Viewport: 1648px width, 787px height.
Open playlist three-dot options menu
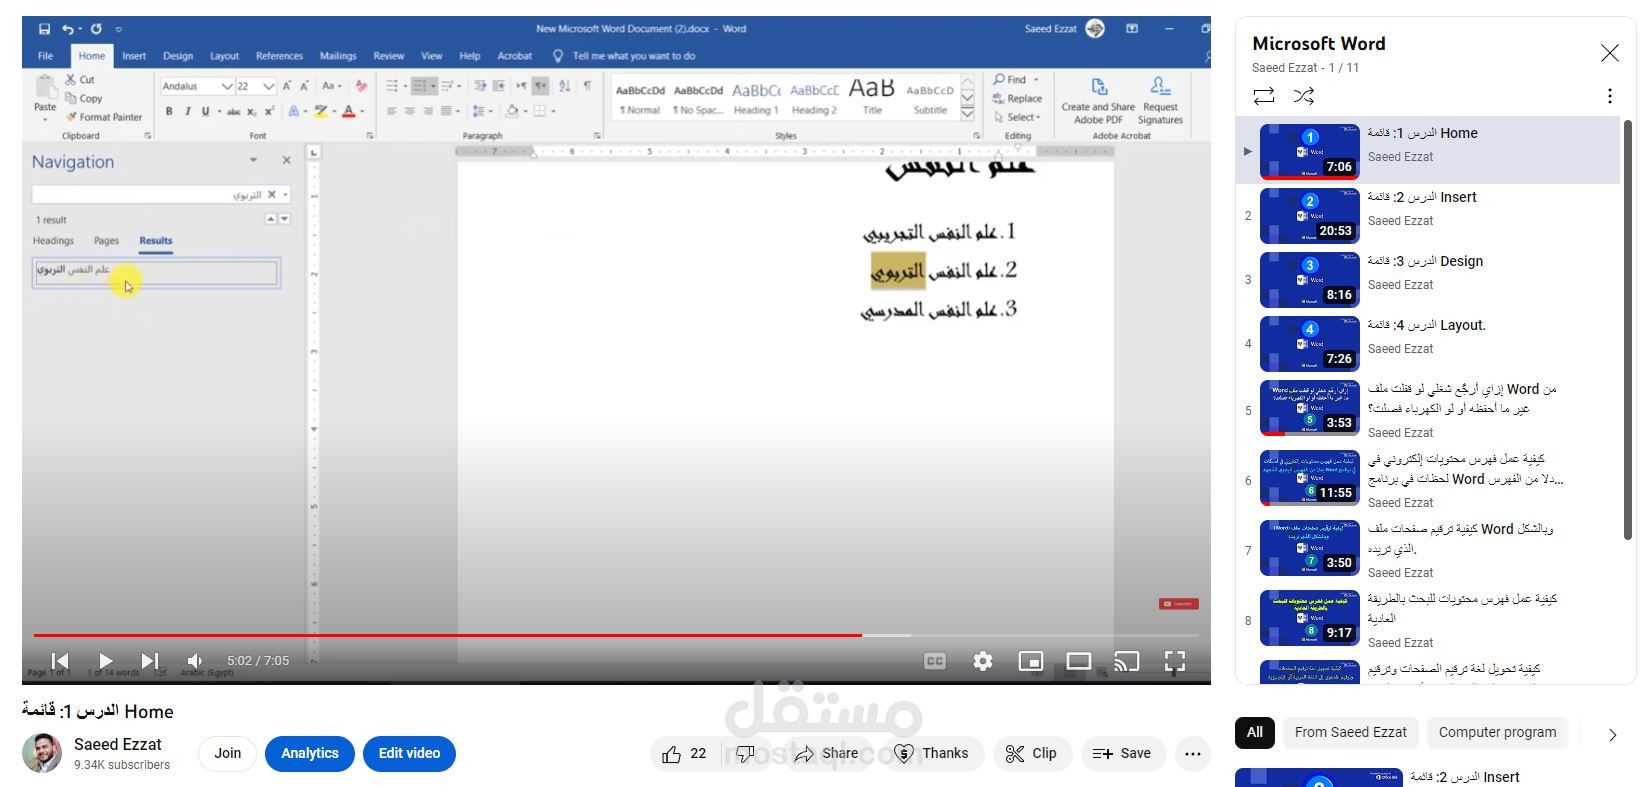(x=1609, y=96)
